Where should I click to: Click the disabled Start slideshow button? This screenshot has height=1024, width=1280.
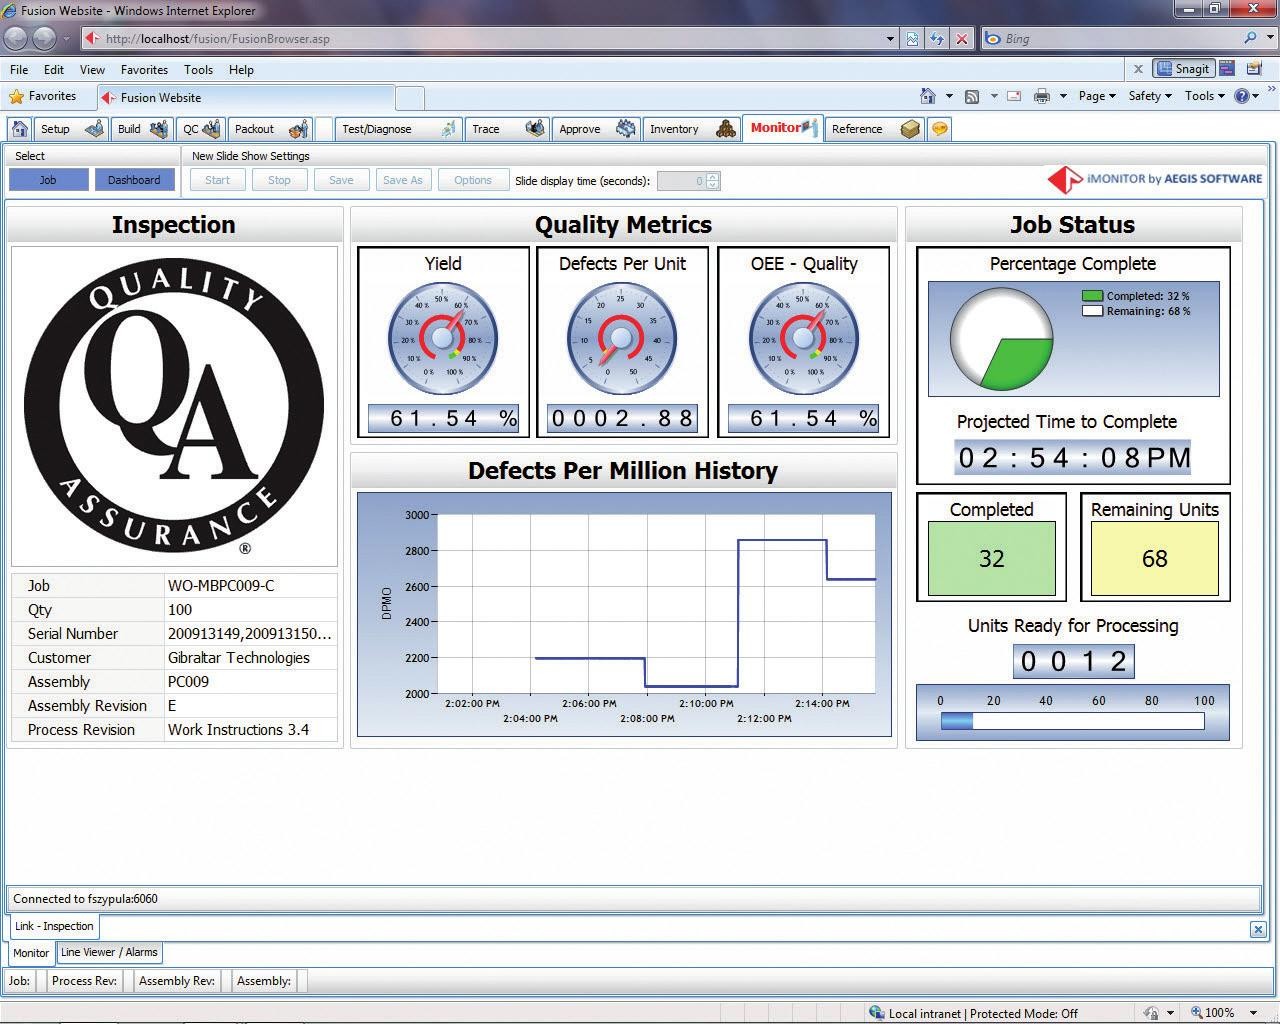[x=217, y=180]
